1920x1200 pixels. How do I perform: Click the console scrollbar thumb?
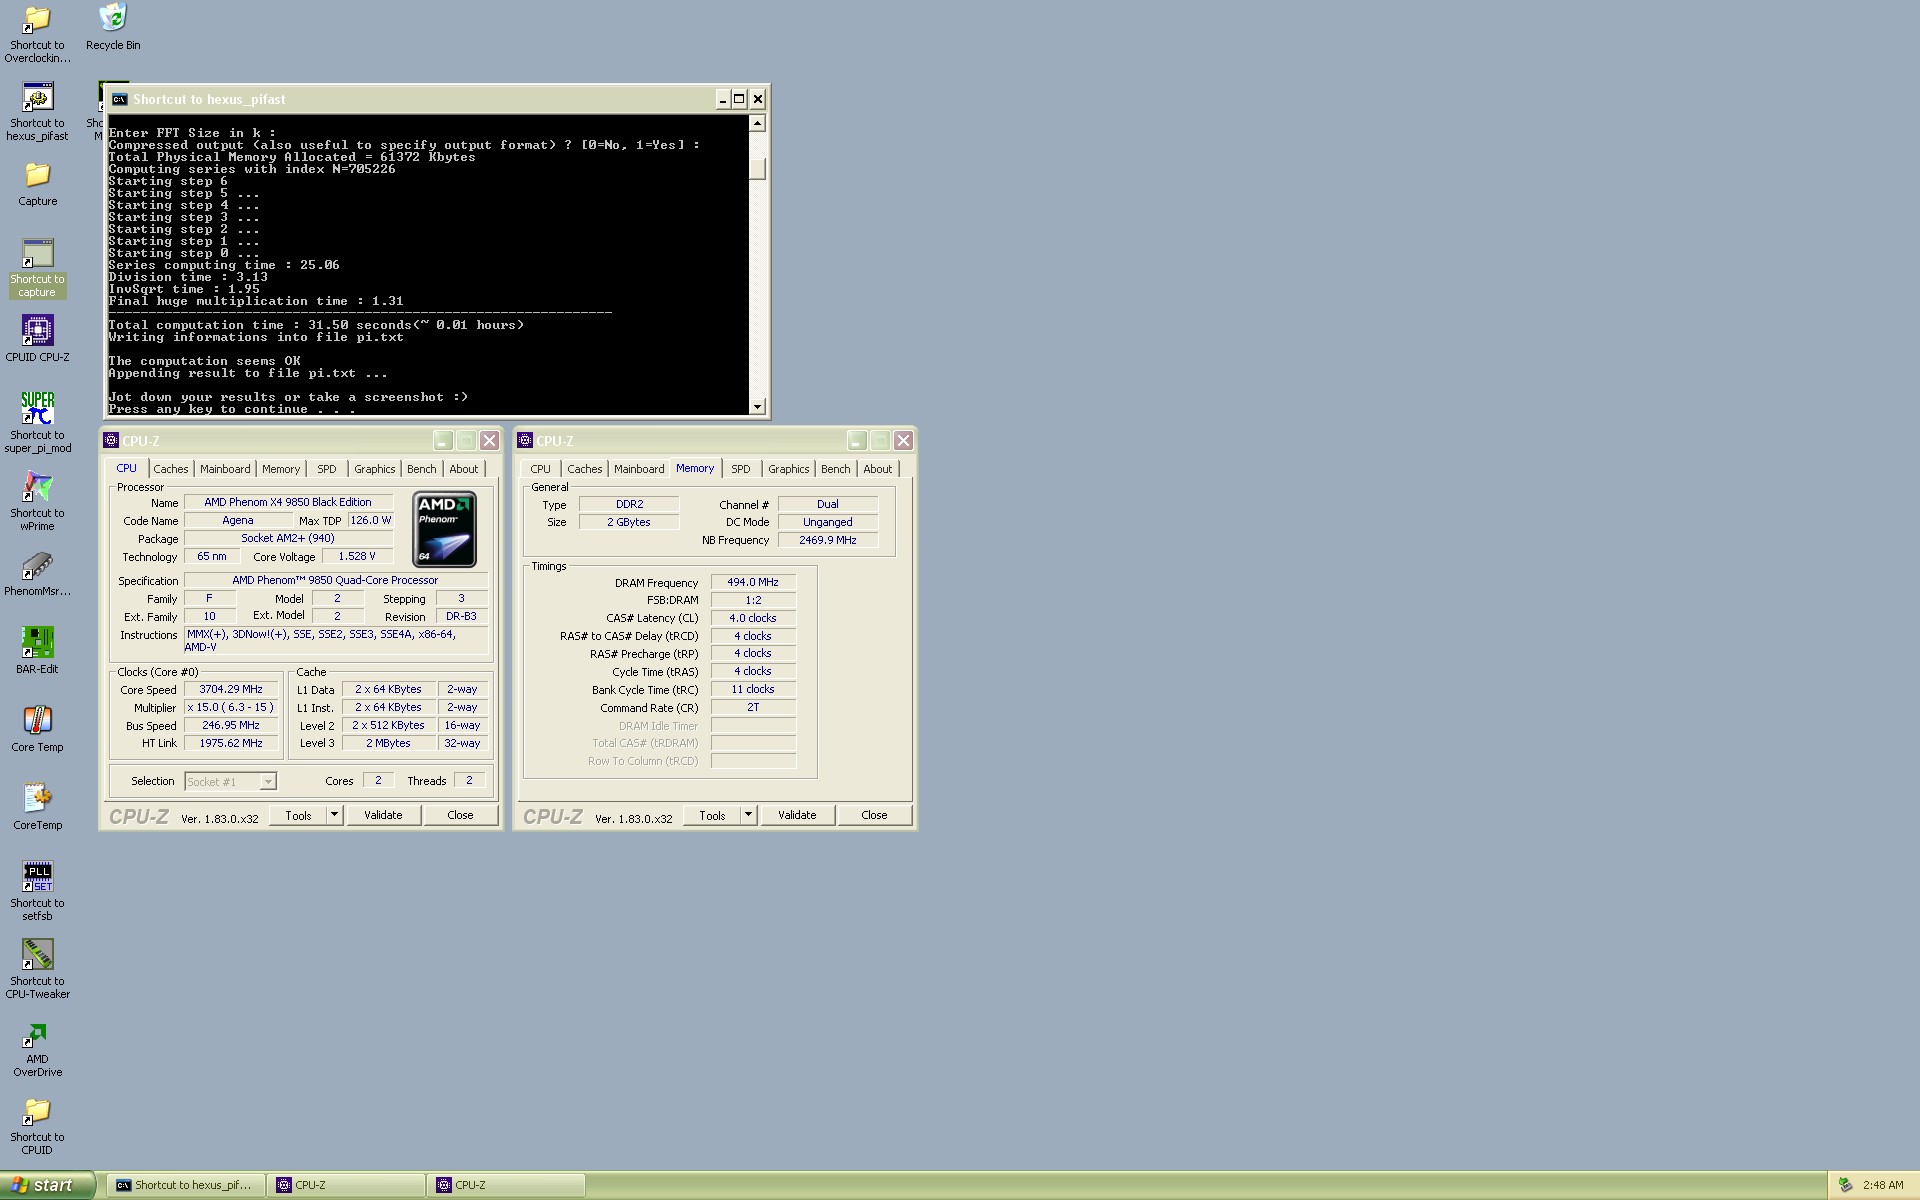[757, 168]
